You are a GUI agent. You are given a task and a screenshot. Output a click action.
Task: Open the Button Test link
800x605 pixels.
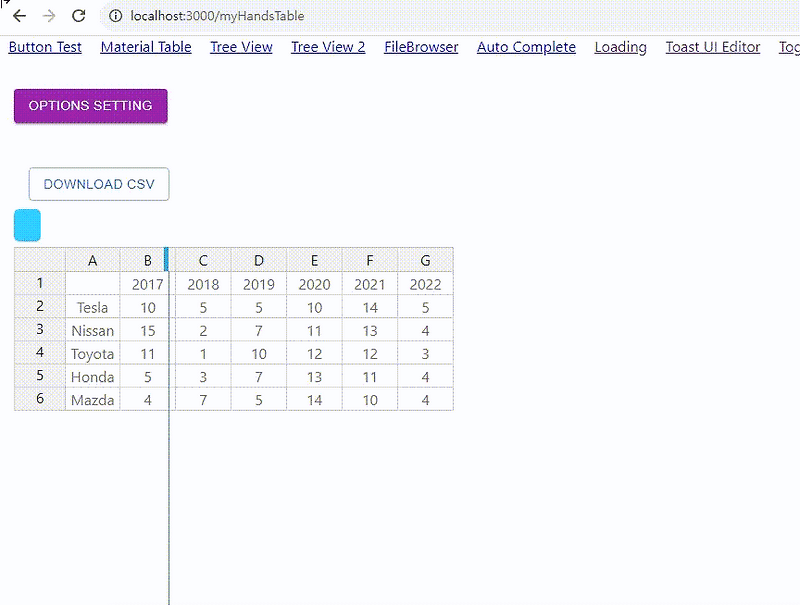44,47
